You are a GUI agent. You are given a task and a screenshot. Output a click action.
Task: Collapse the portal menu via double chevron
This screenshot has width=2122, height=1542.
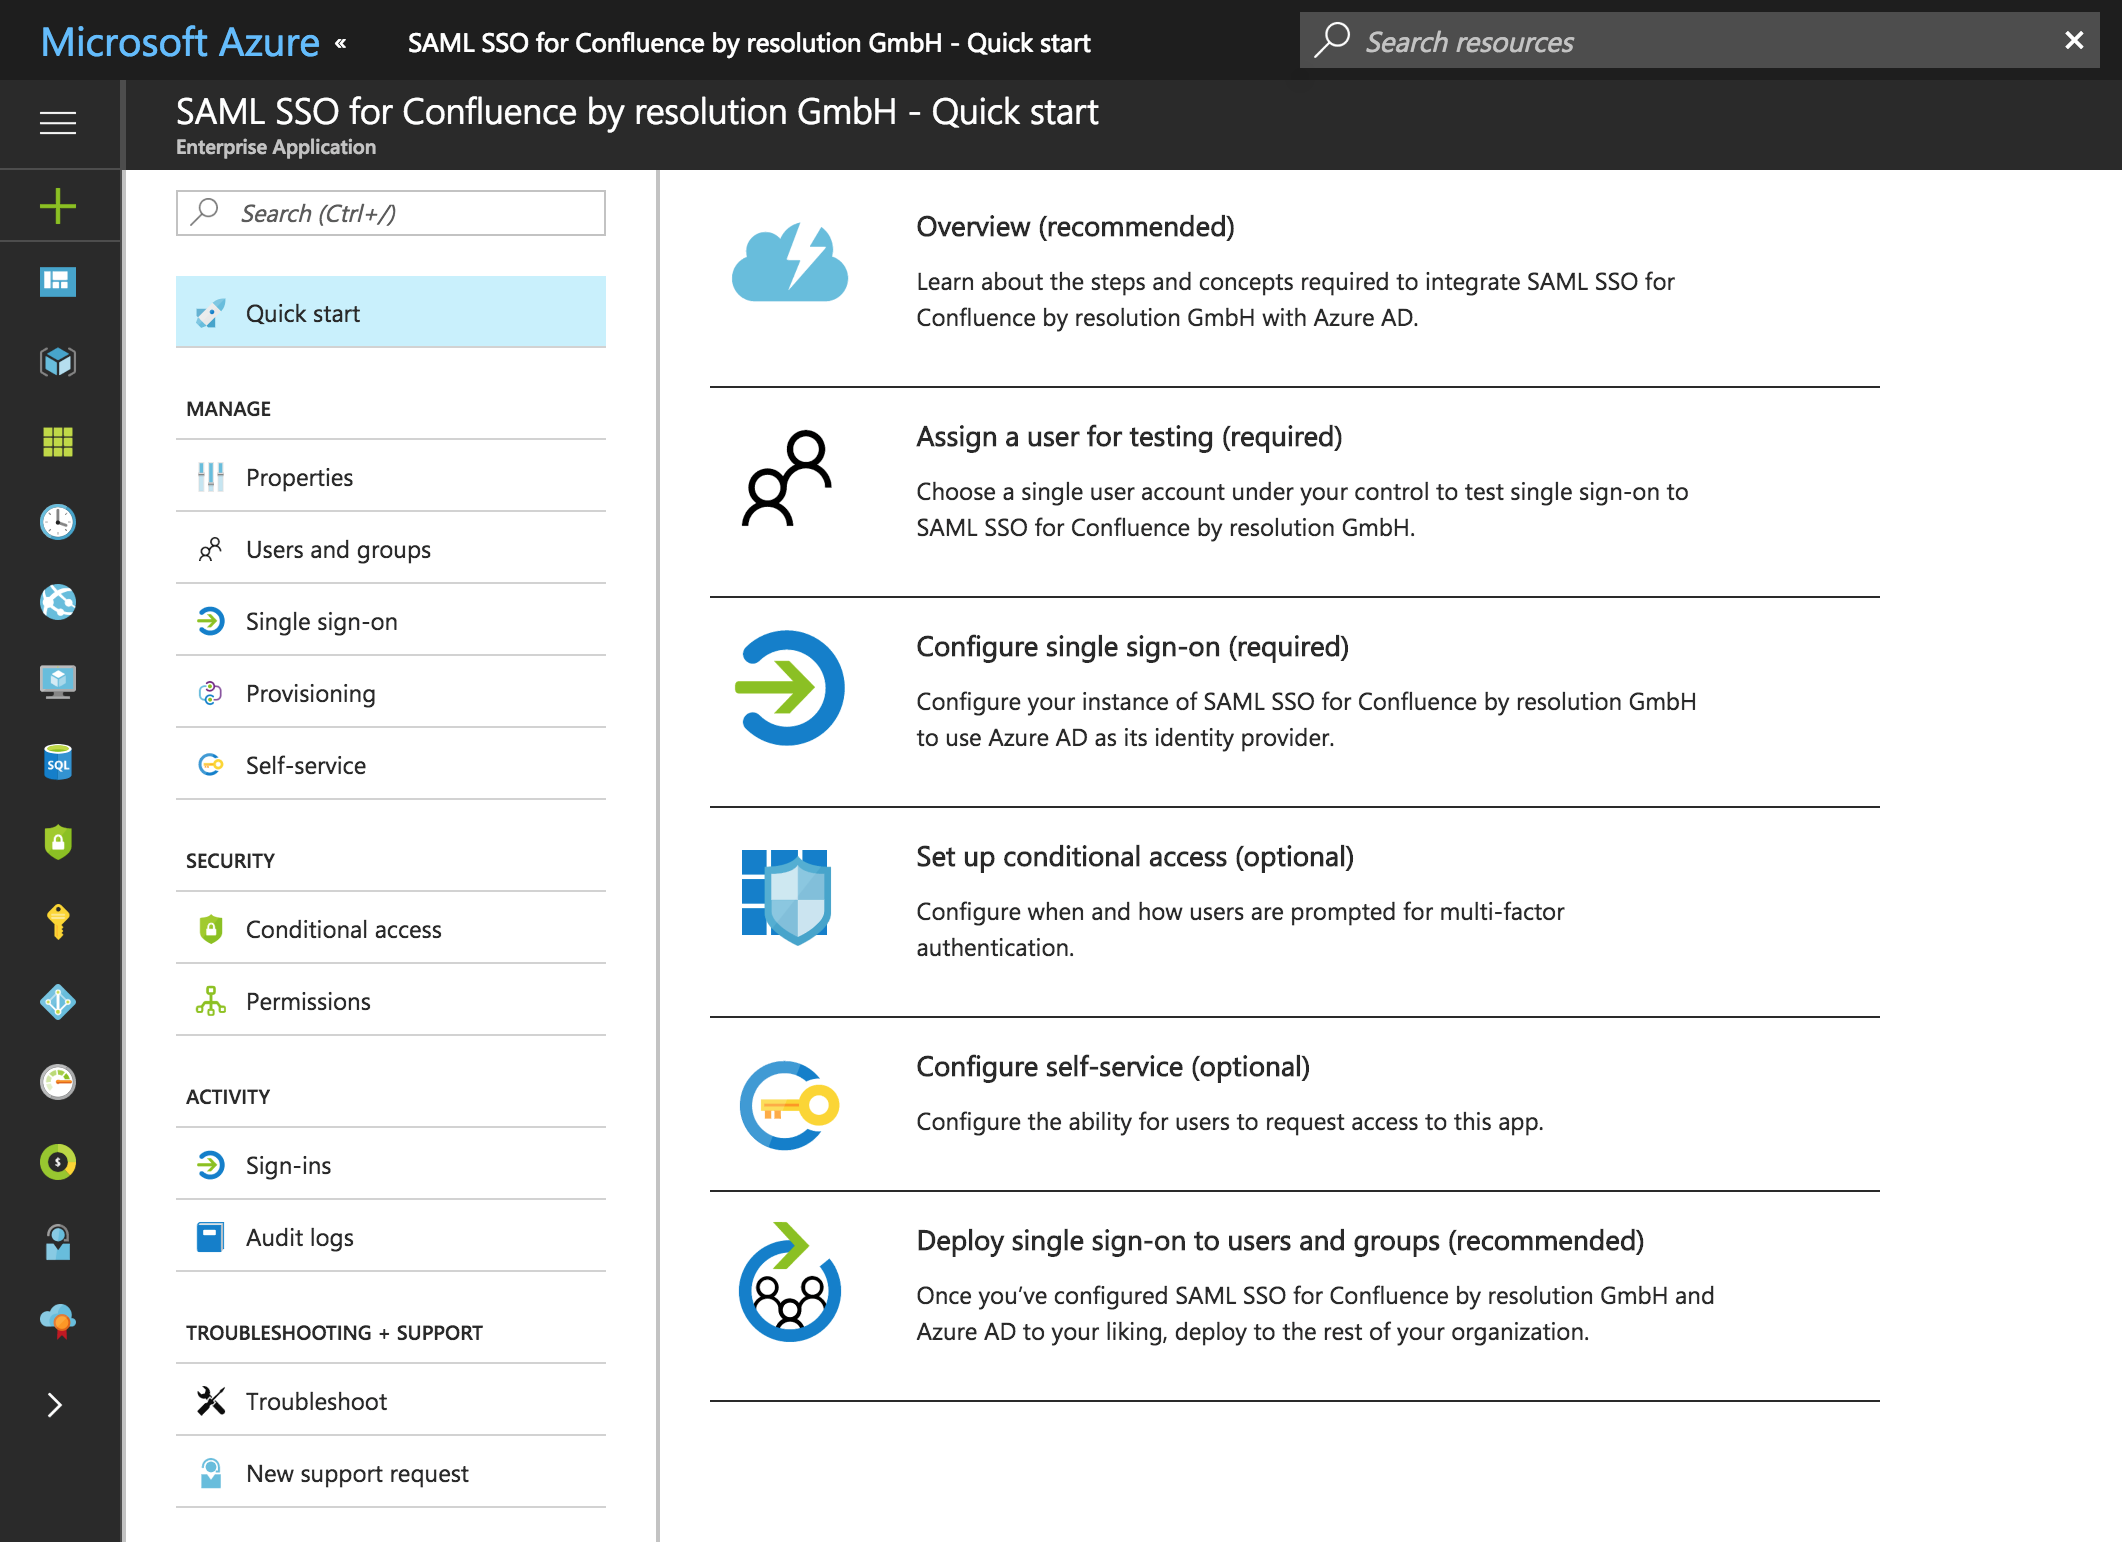(341, 43)
